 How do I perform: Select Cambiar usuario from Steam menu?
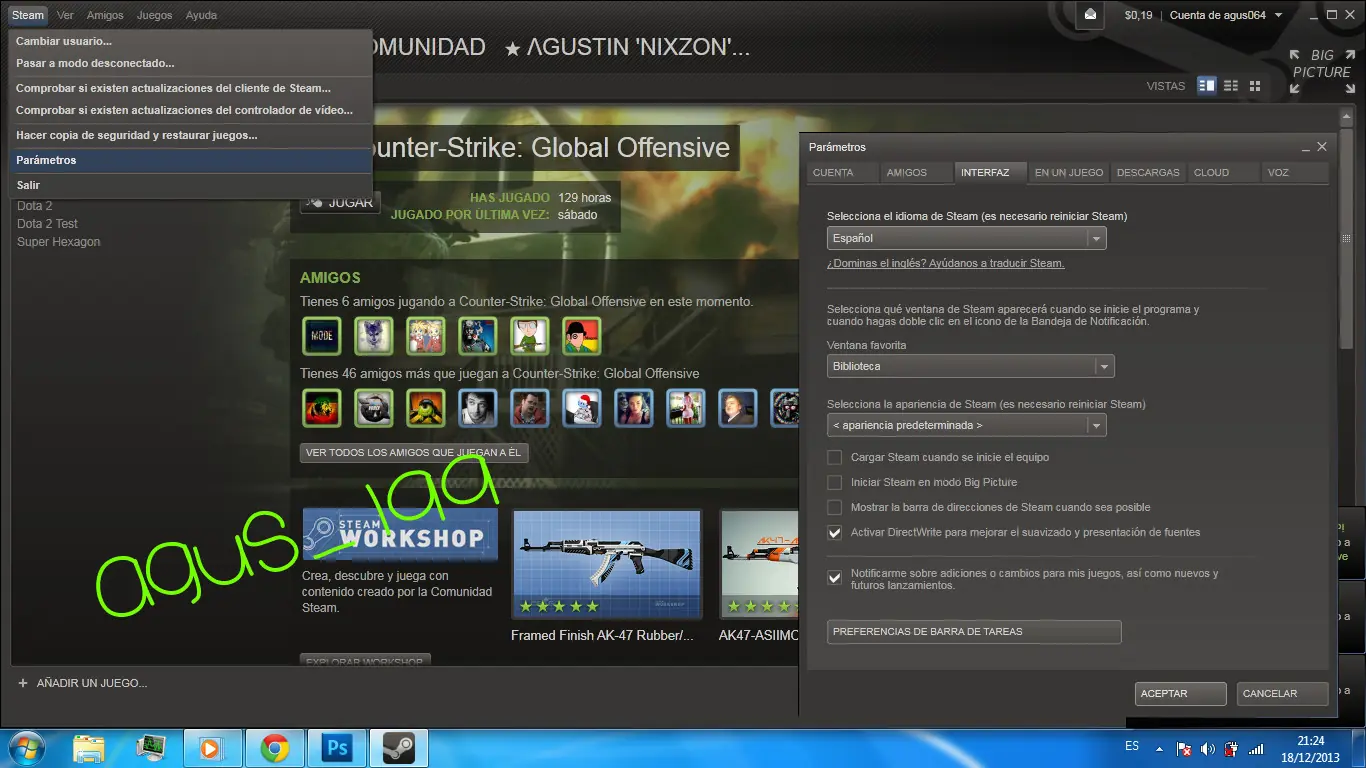point(191,41)
